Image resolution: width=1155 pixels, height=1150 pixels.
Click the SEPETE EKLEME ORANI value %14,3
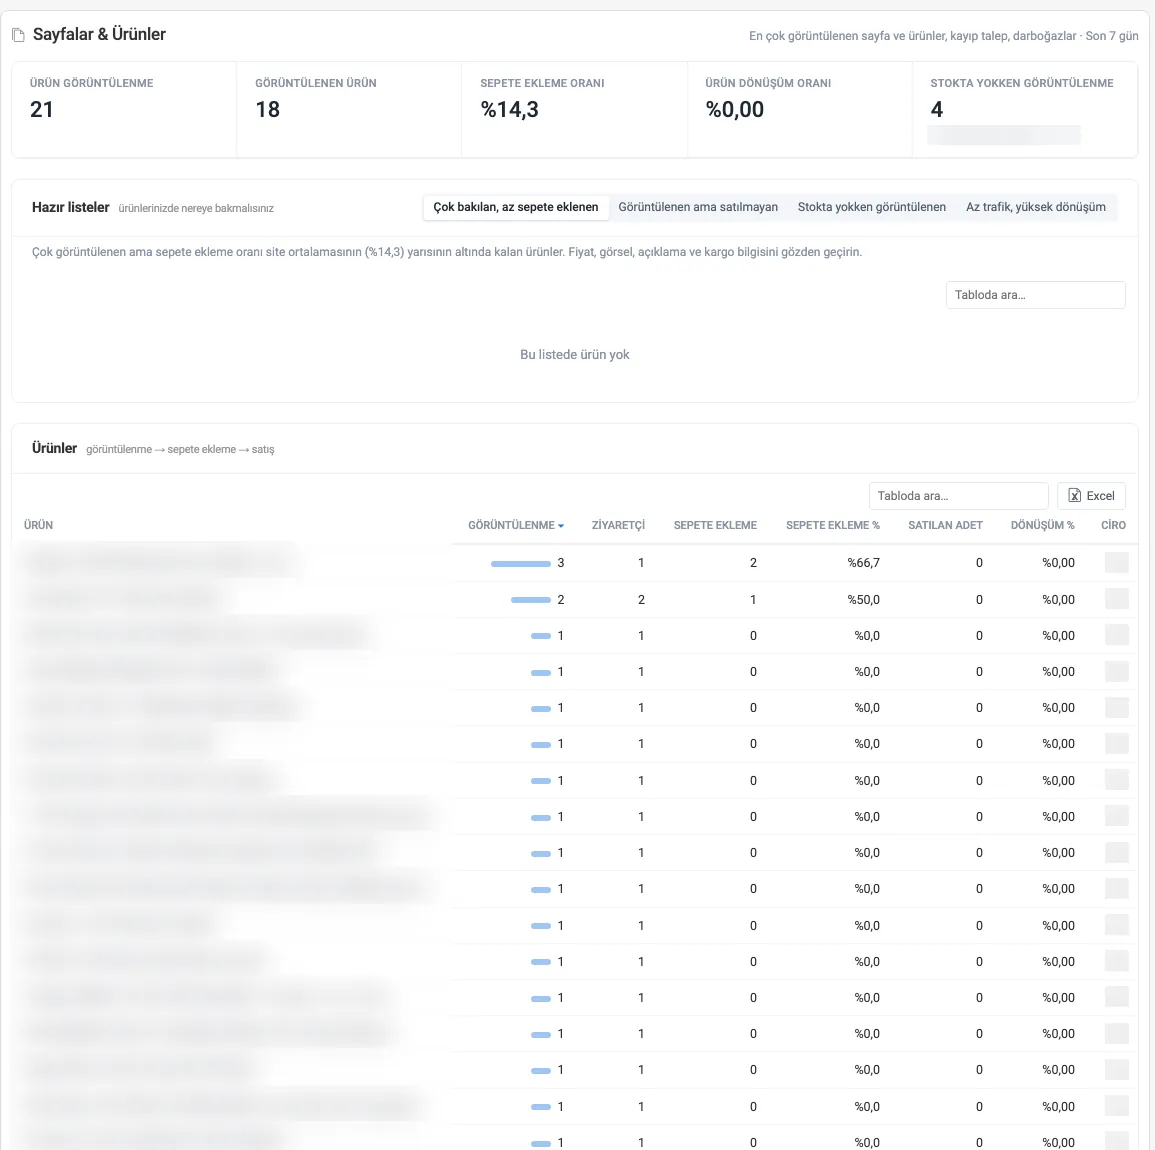click(510, 110)
